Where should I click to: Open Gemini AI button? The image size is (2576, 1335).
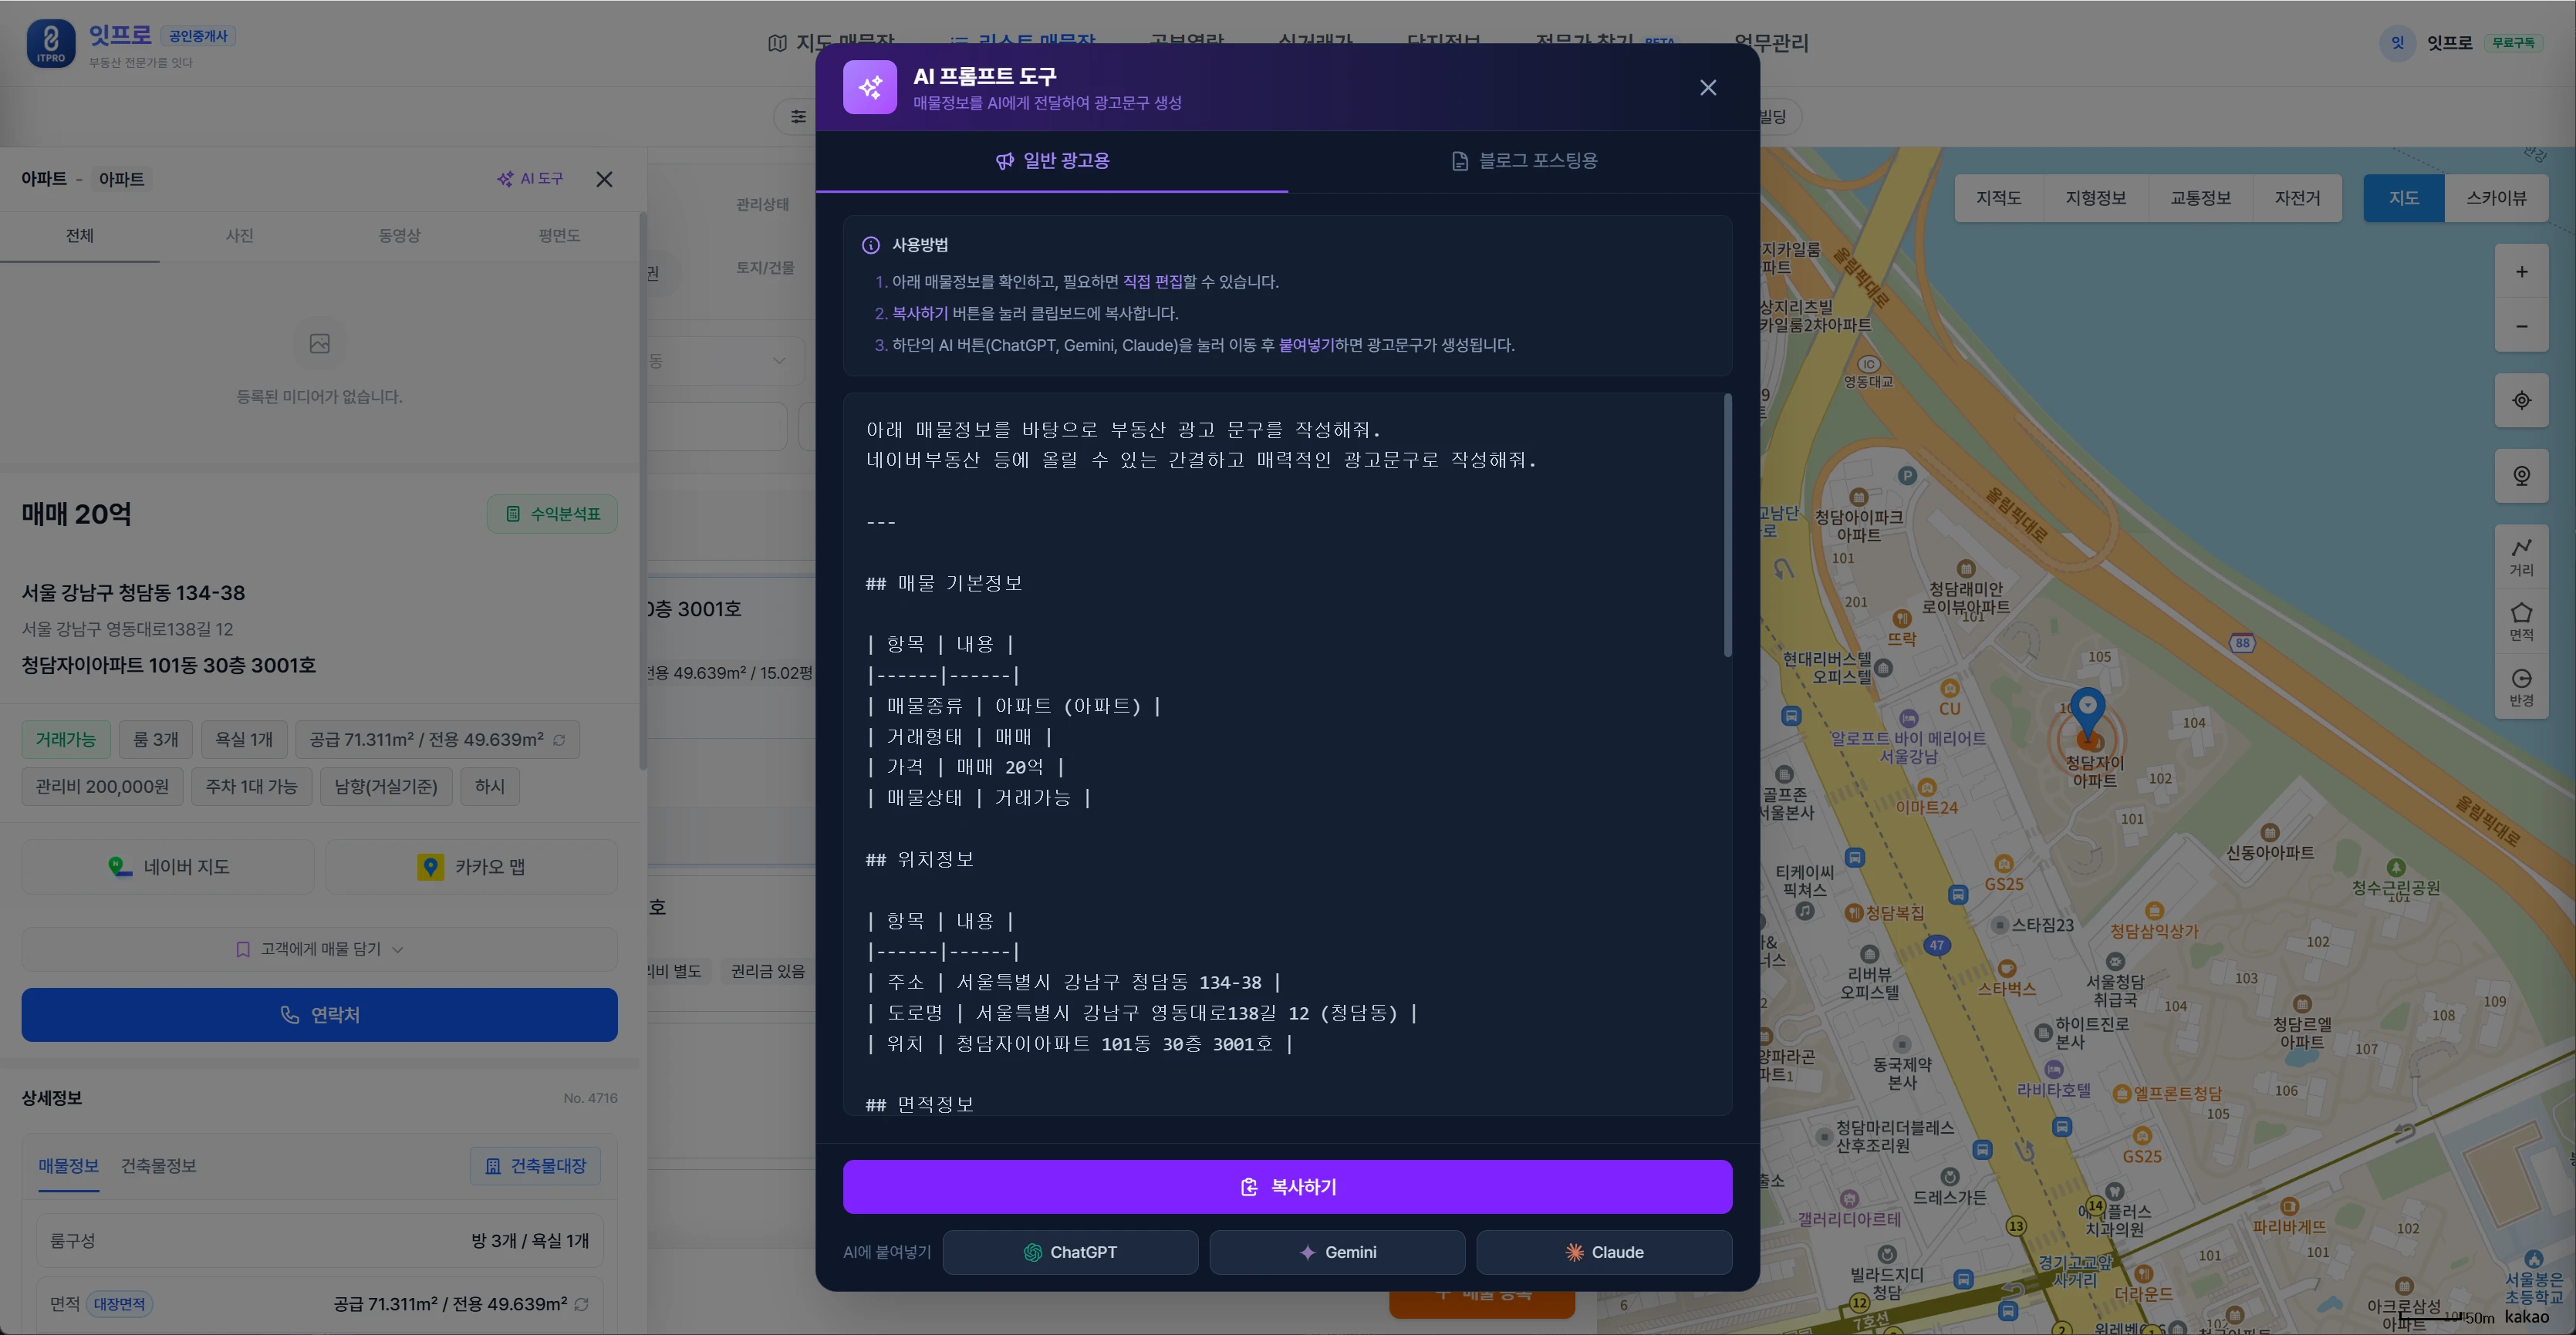point(1337,1252)
